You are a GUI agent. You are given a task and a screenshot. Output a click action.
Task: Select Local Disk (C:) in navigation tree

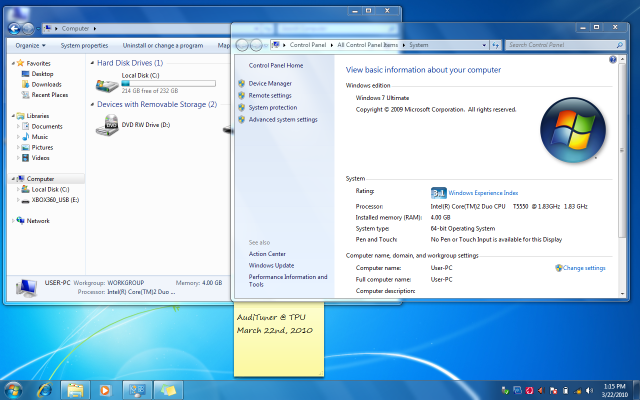(x=50, y=189)
